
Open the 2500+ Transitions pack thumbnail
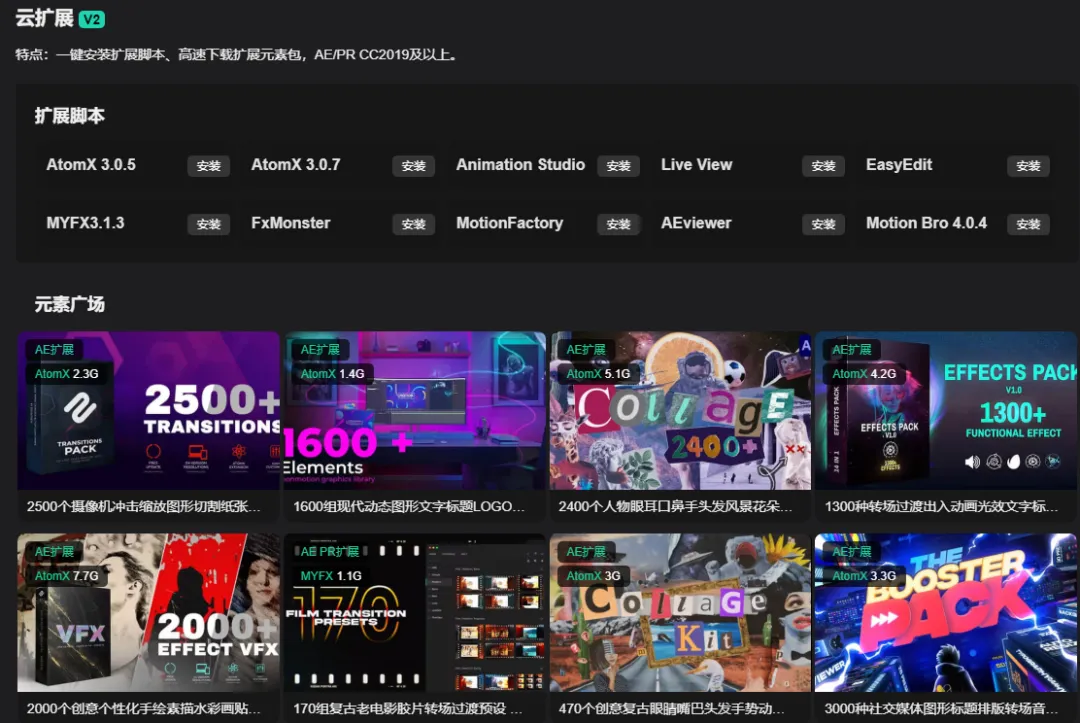point(148,411)
